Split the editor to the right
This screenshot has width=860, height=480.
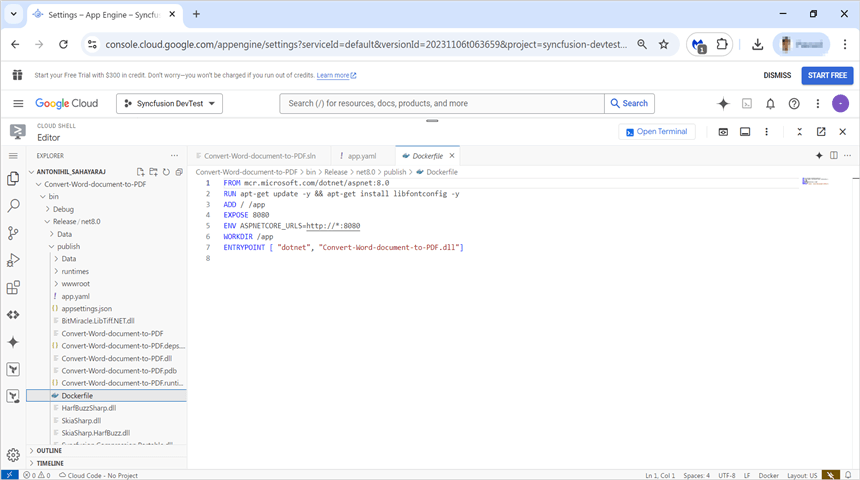tap(834, 156)
